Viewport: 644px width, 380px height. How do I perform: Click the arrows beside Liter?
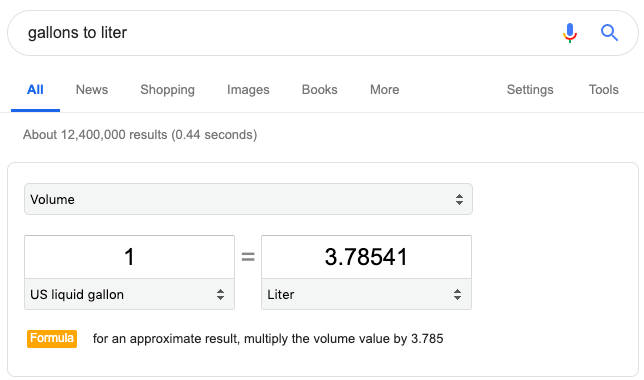tap(458, 295)
